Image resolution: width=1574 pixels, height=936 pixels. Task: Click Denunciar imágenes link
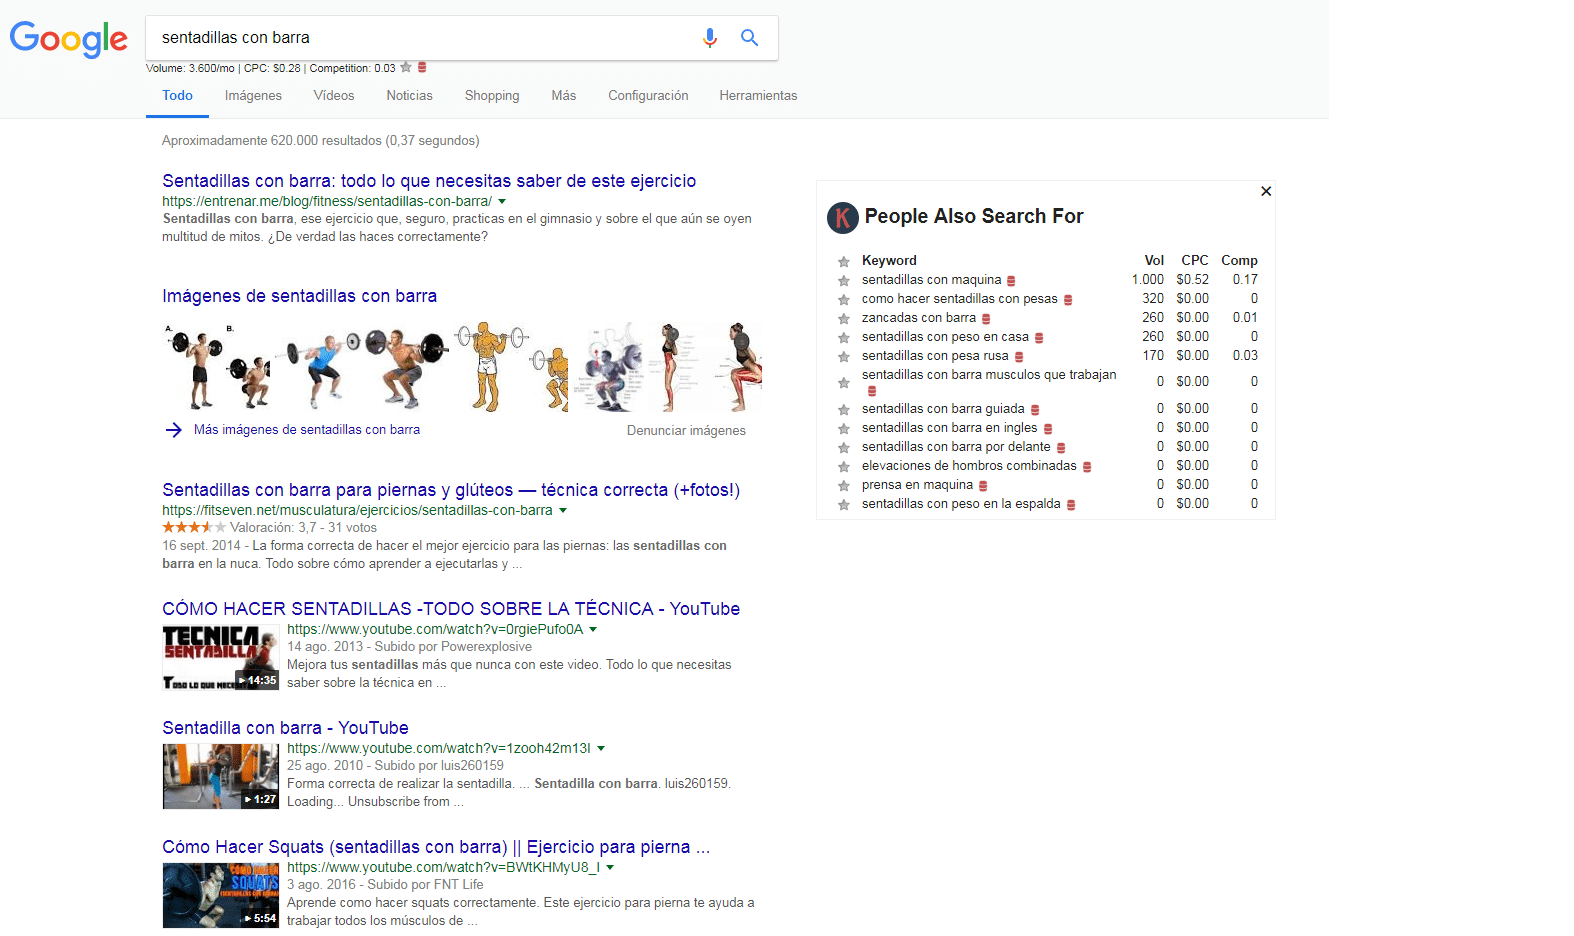coord(686,431)
